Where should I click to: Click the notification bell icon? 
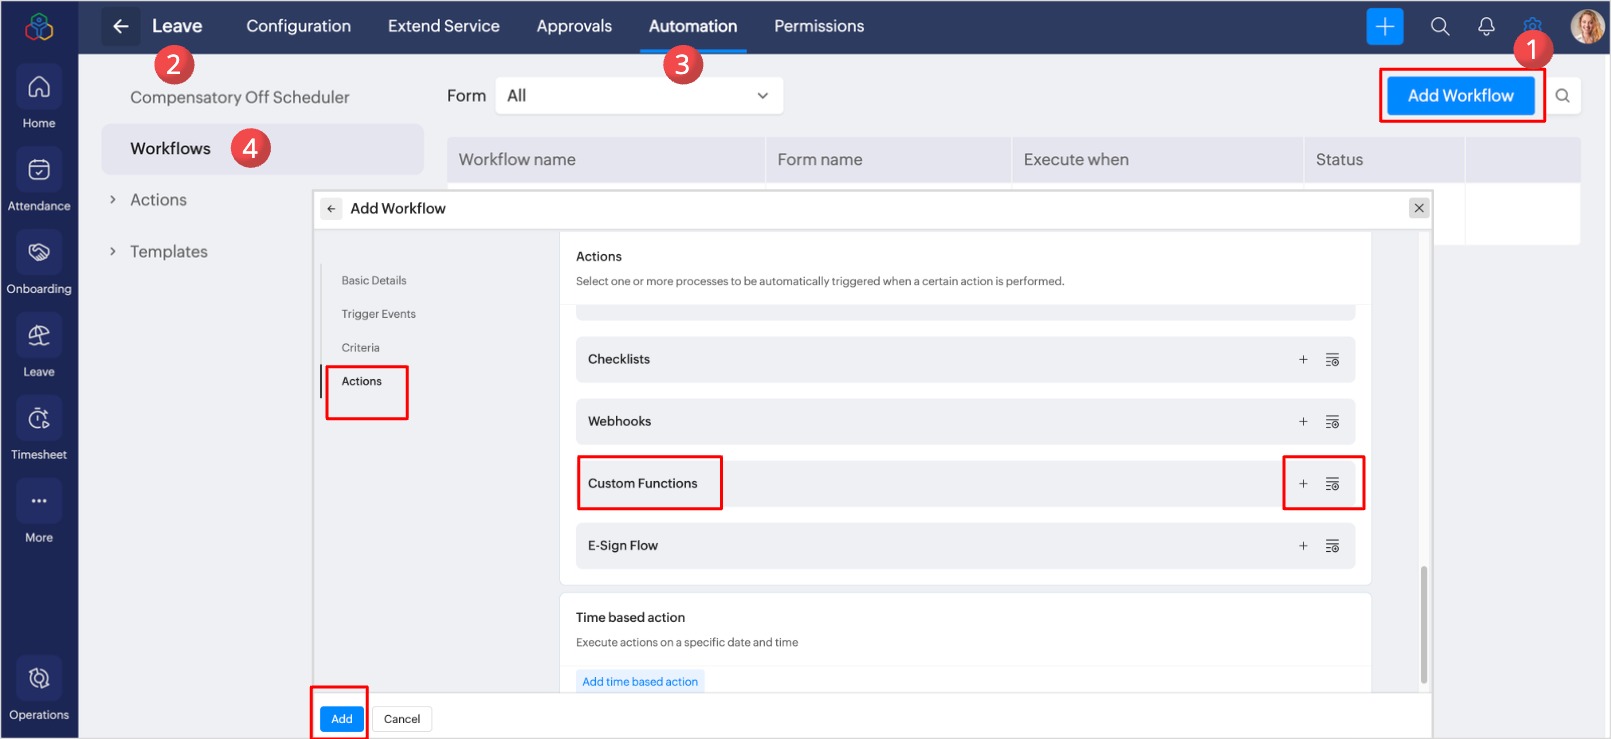click(x=1486, y=27)
